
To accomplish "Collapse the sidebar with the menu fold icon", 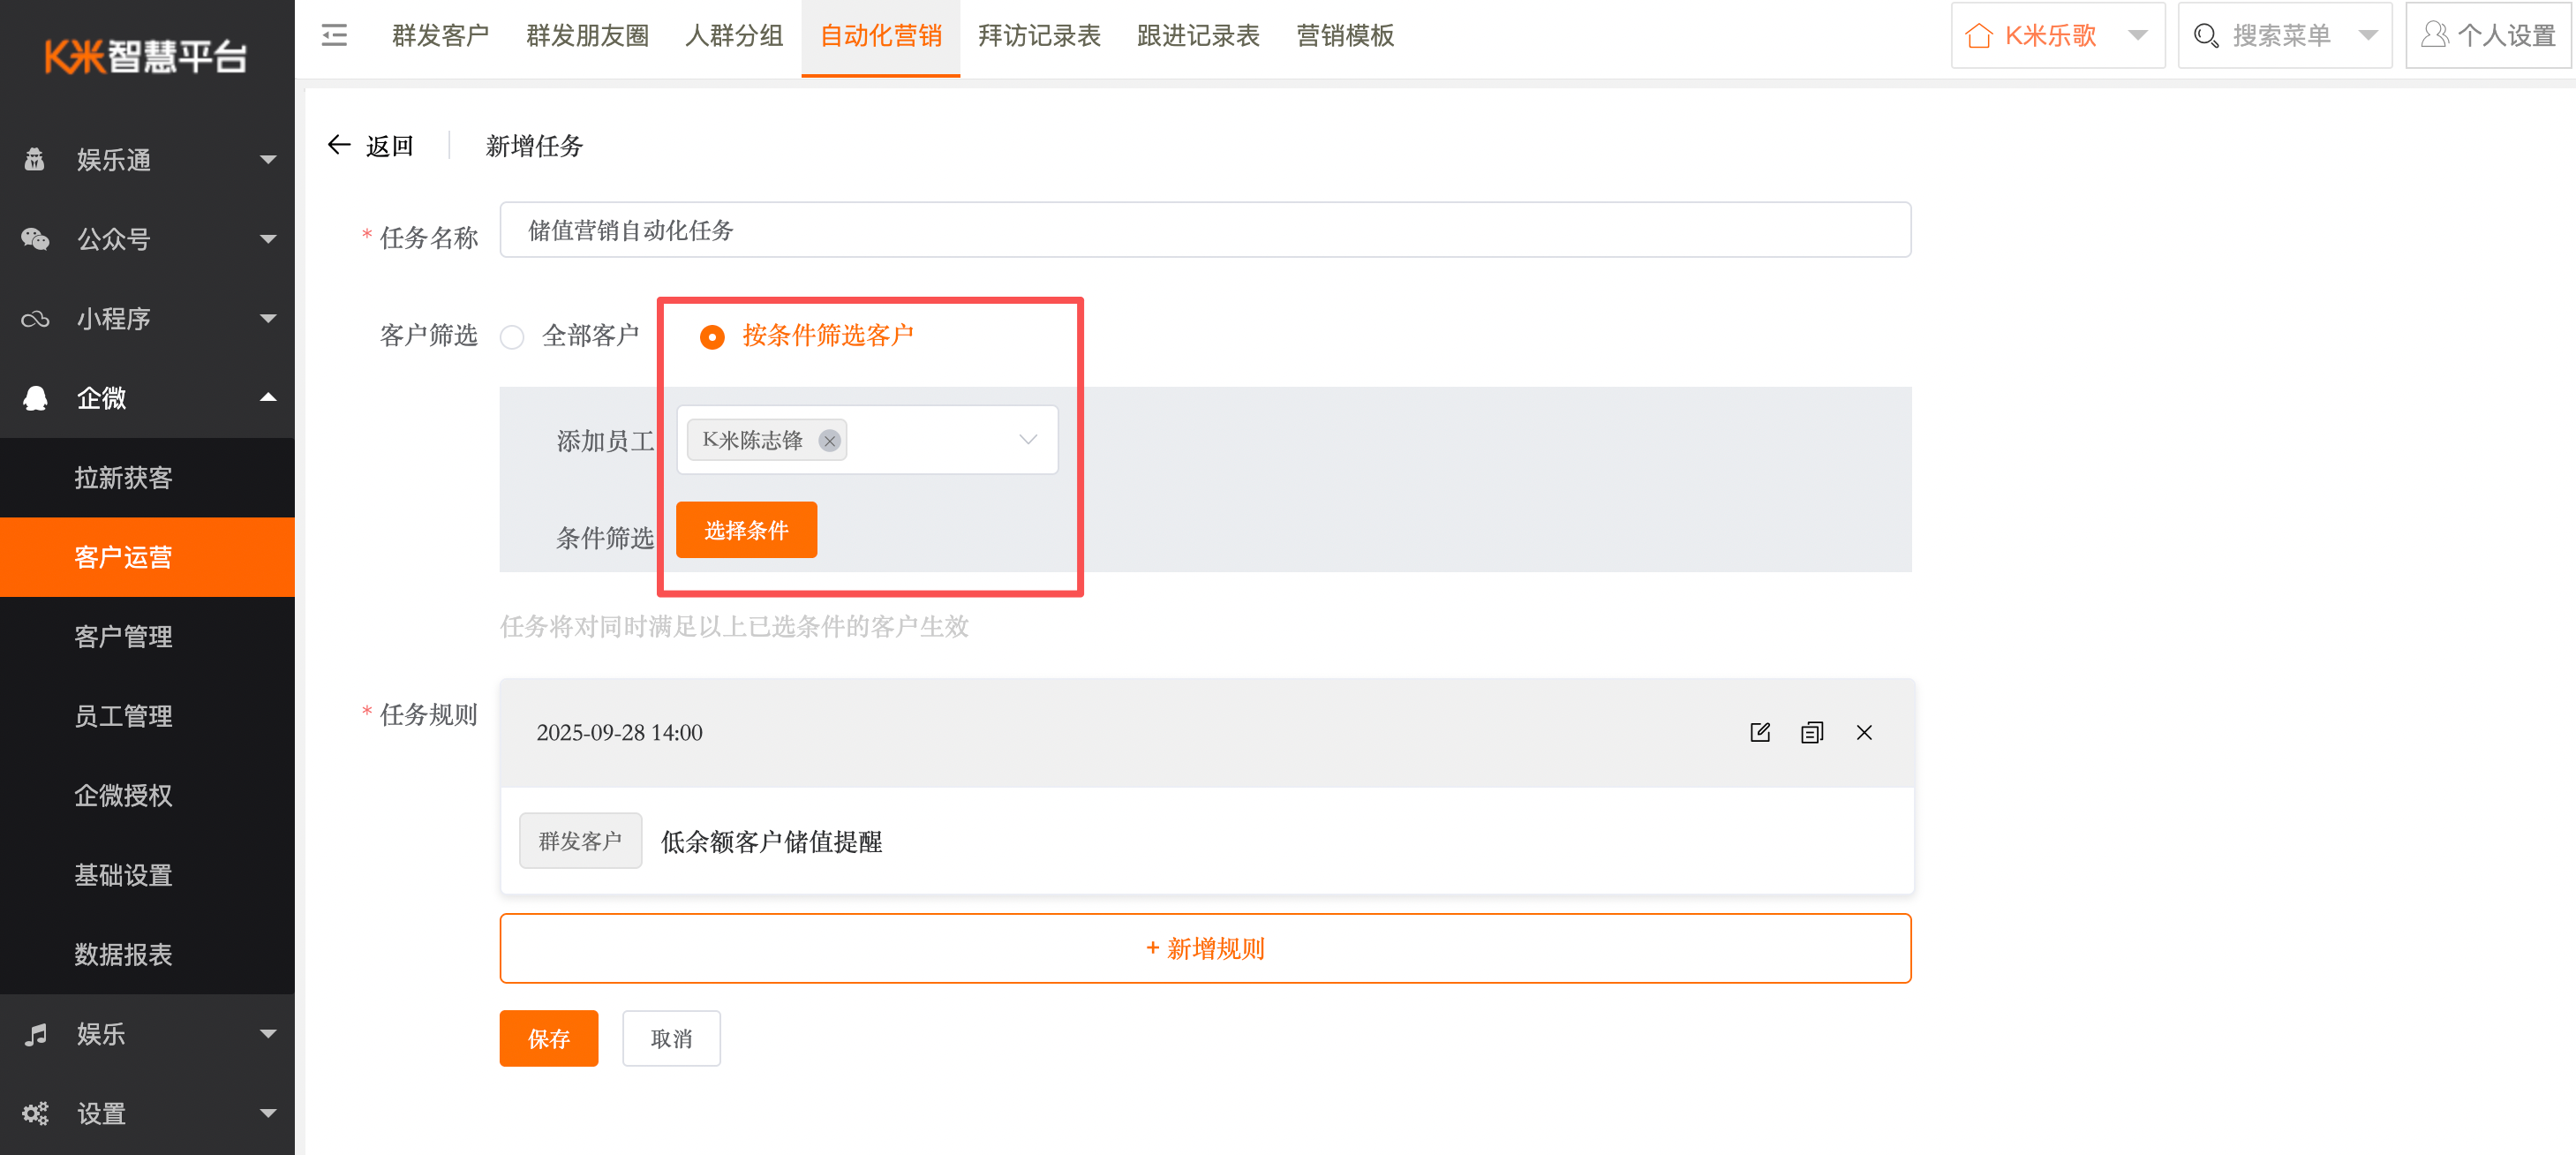I will click(x=334, y=36).
